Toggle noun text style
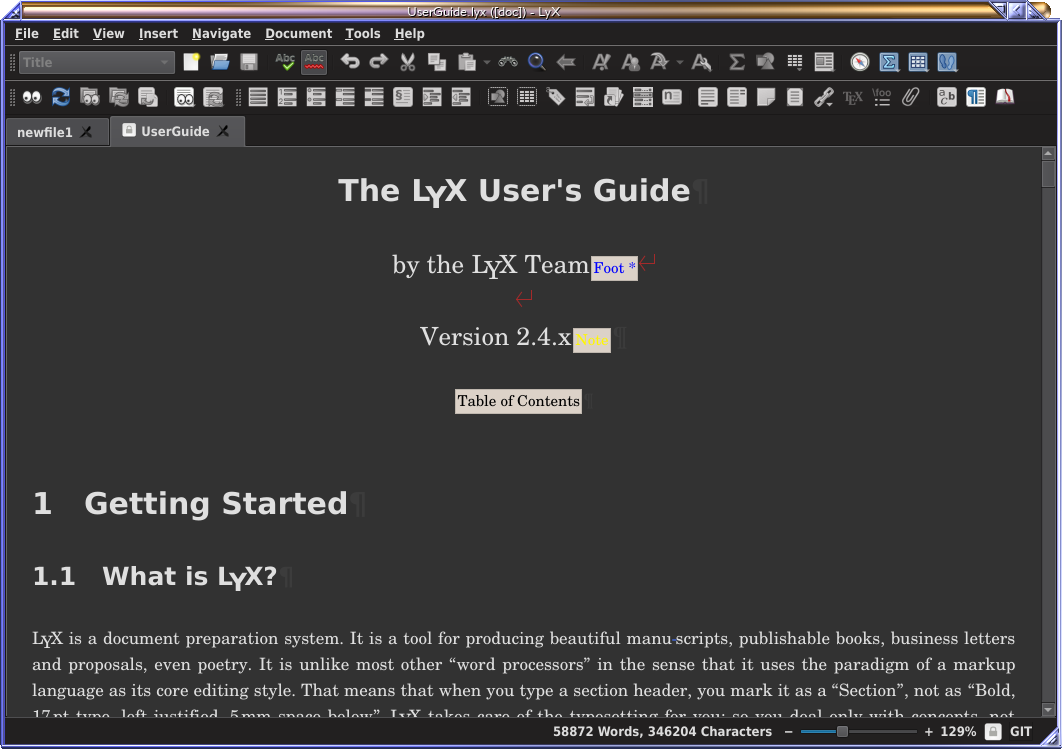Screen dimensions: 1062x749 pos(631,62)
